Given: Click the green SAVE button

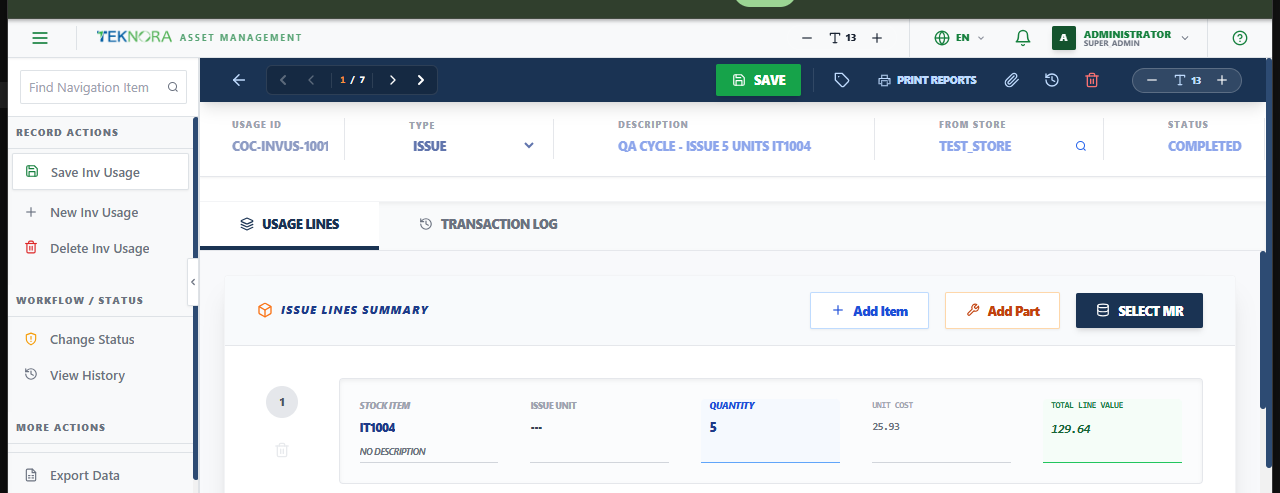Looking at the screenshot, I should click(x=758, y=80).
